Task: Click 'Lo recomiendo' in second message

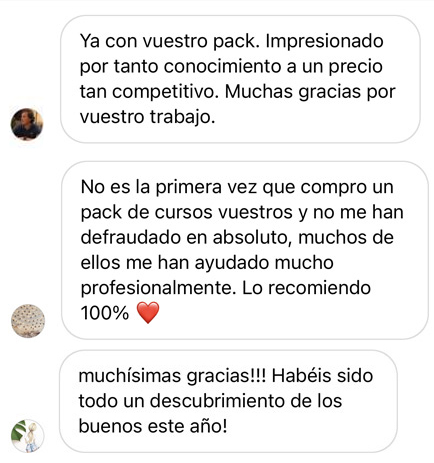Action: click(306, 288)
